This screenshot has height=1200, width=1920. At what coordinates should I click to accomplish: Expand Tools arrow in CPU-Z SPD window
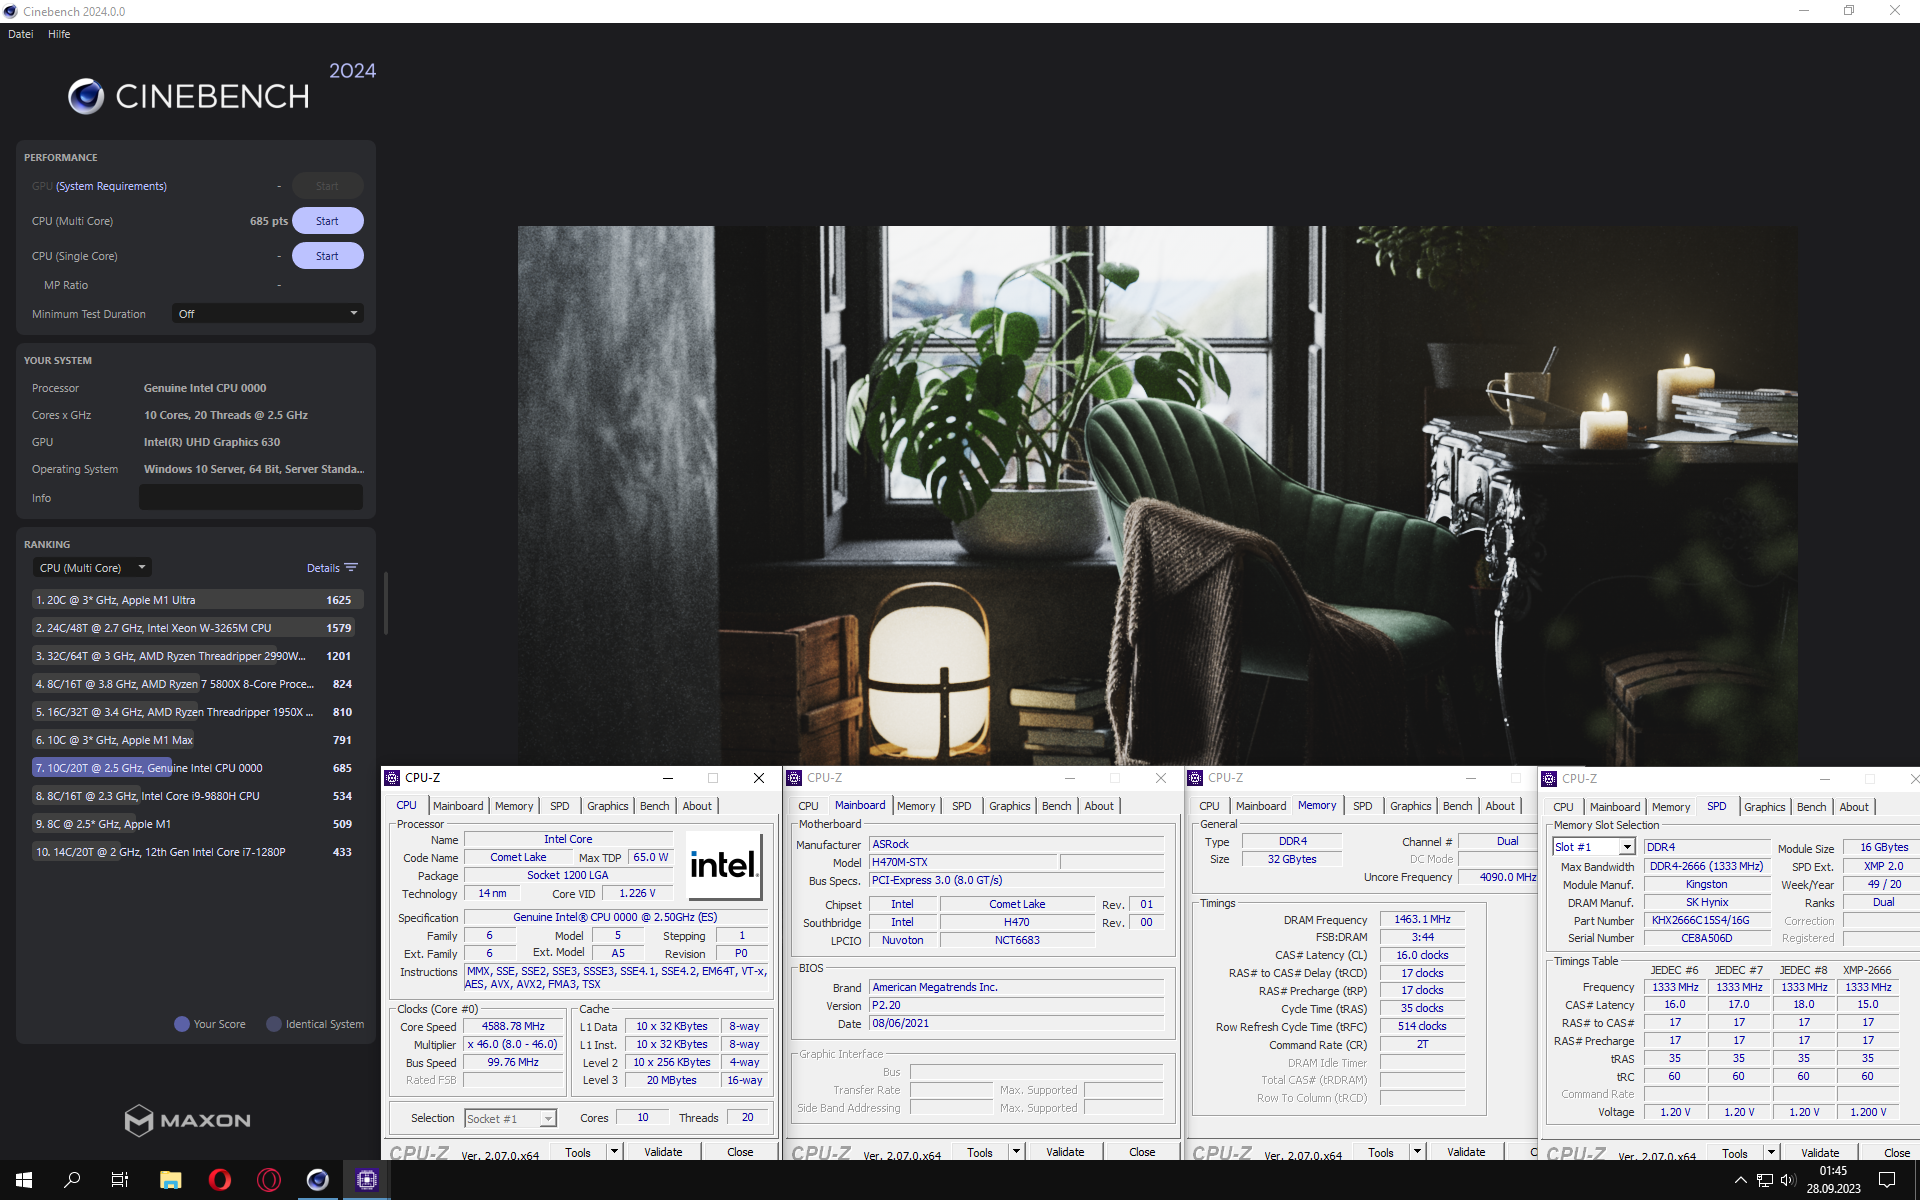pos(1771,1152)
